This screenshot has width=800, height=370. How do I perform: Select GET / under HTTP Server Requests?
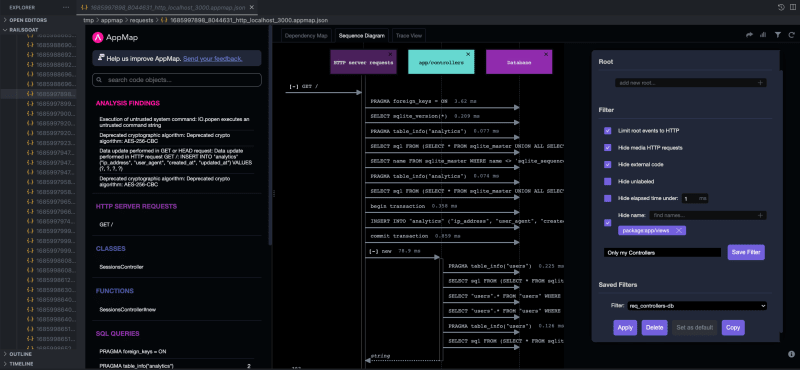pyautogui.click(x=106, y=225)
